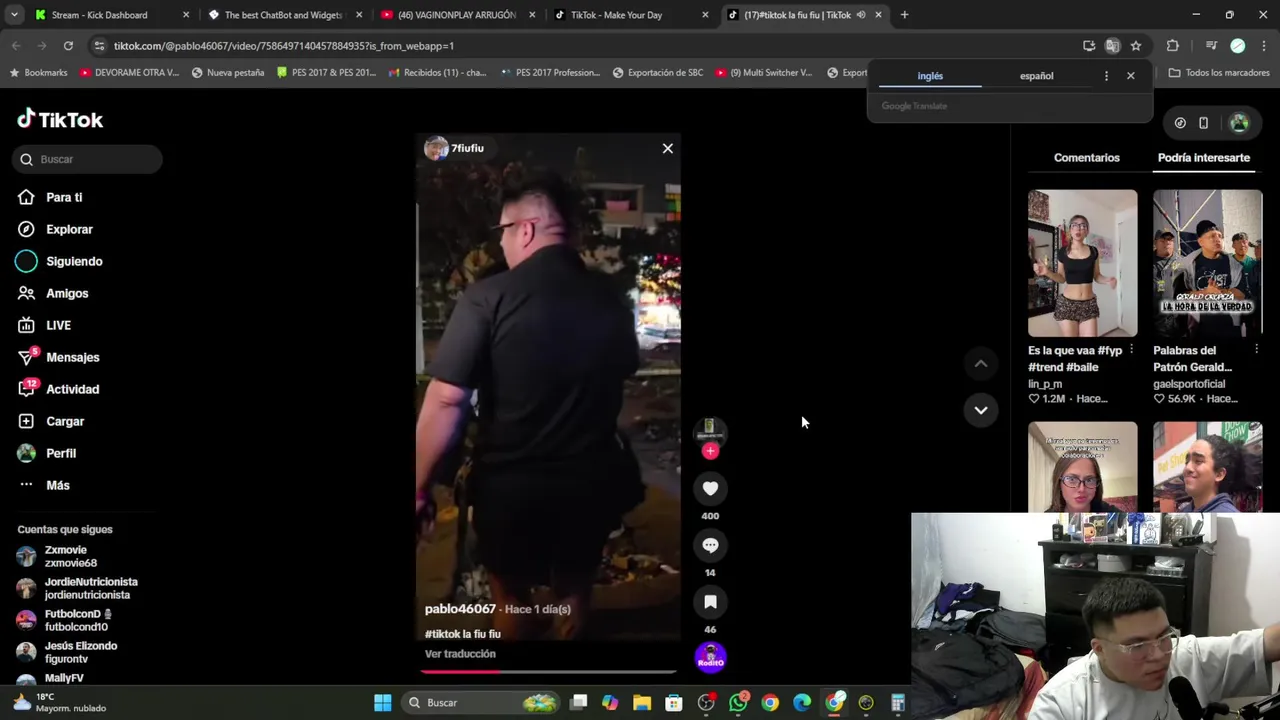
Task: Click Ver traducción under the caption
Action: click(460, 654)
